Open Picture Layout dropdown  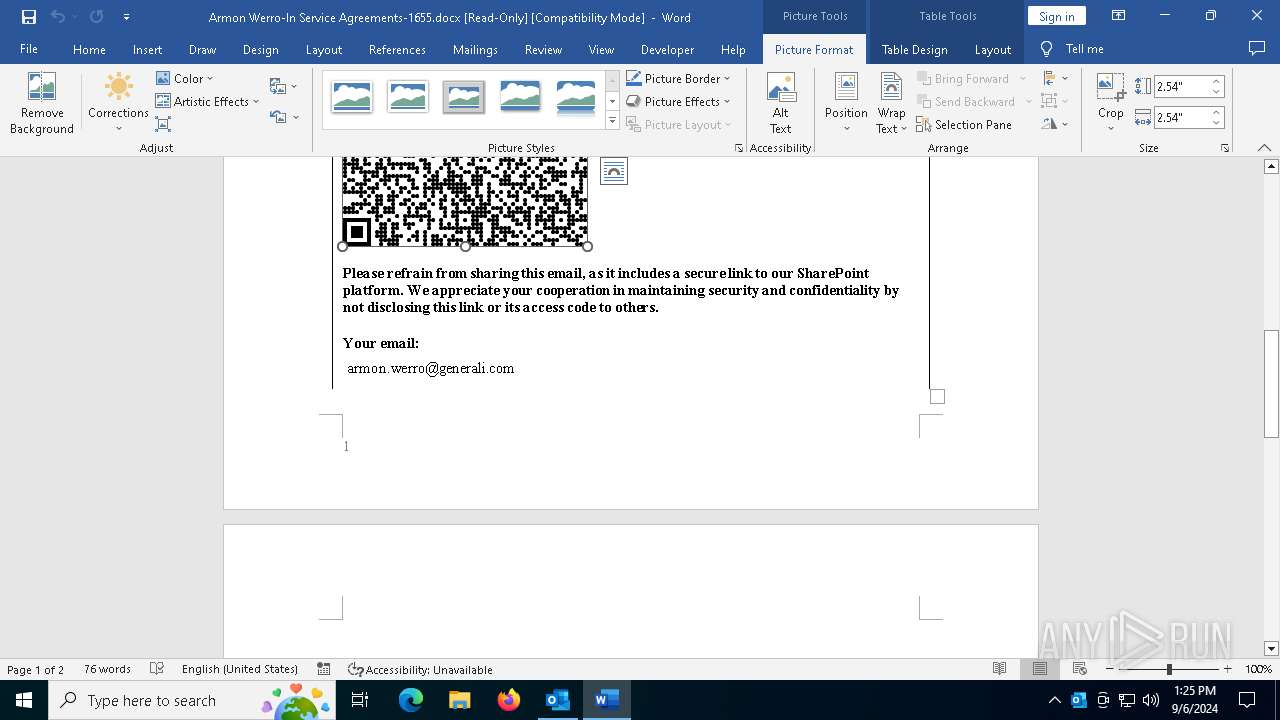pyautogui.click(x=678, y=125)
